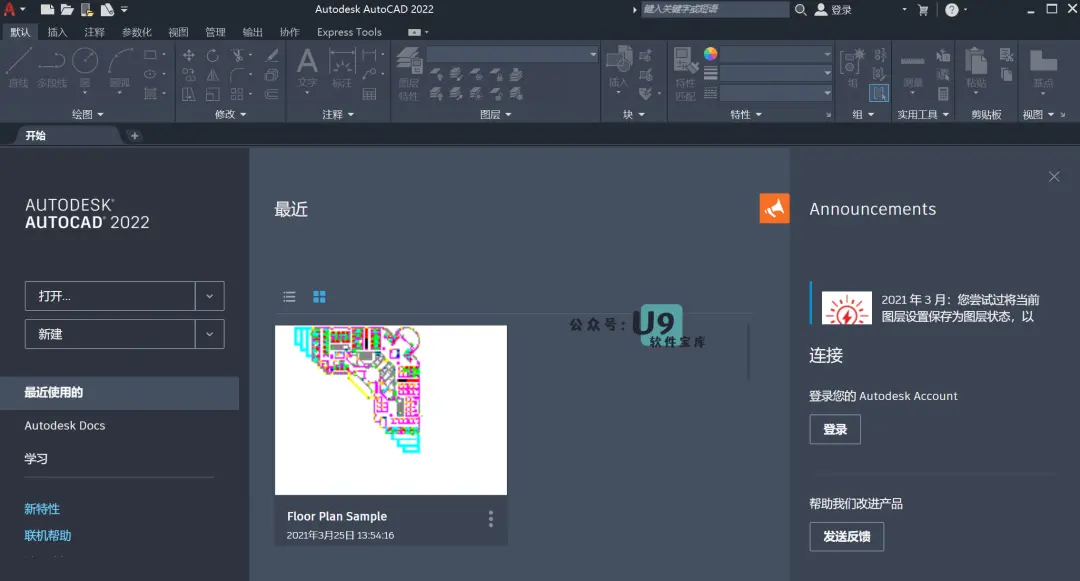This screenshot has width=1080, height=581.
Task: Click the Help question mark icon
Action: click(952, 10)
